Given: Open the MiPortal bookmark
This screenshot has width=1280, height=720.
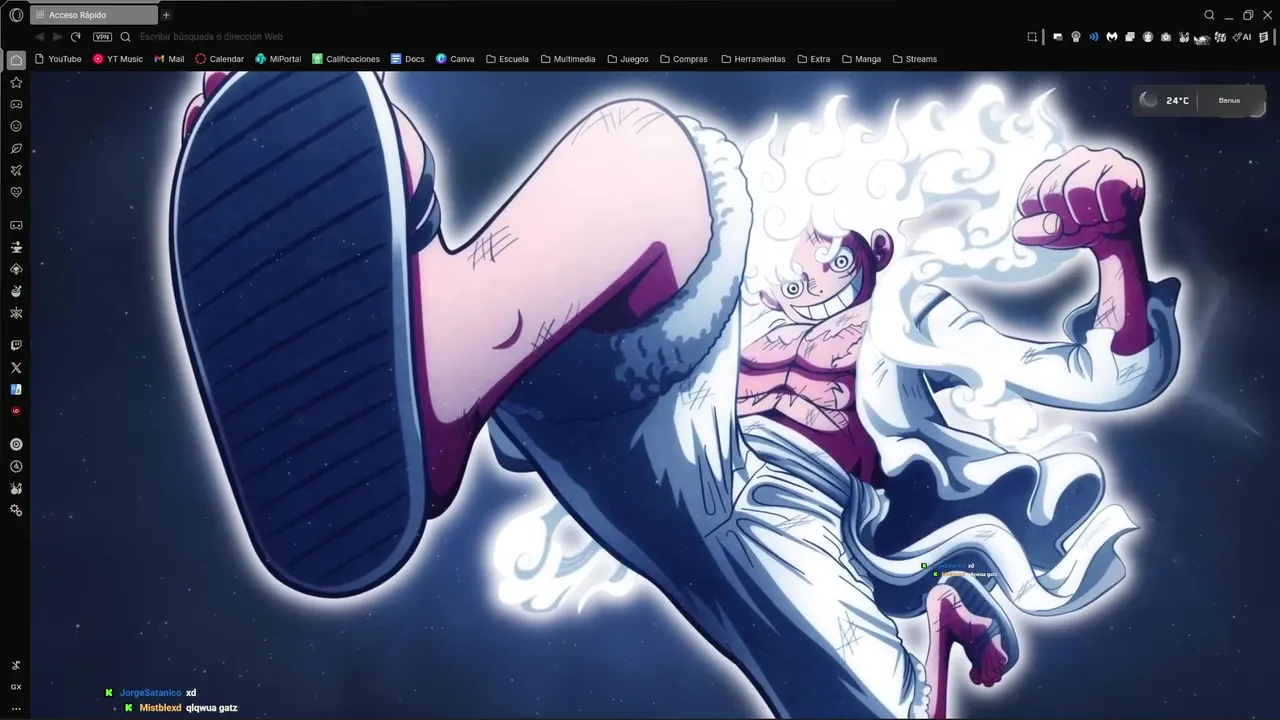Looking at the screenshot, I should point(278,59).
